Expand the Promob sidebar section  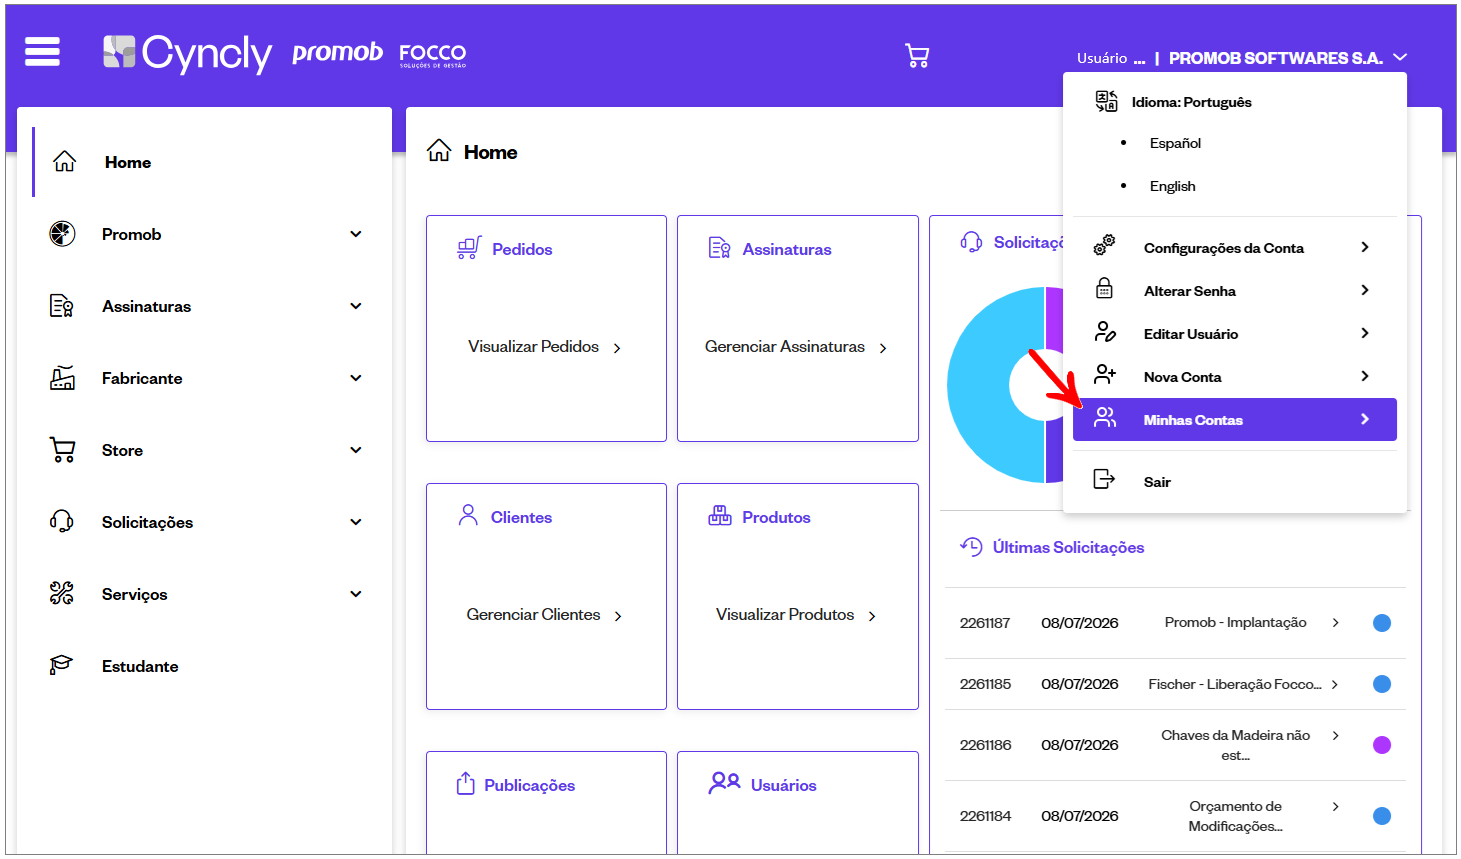coord(356,234)
